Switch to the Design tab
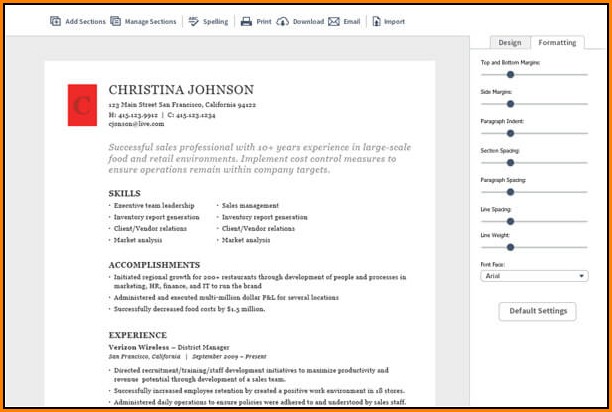612x412 pixels. pyautogui.click(x=509, y=43)
